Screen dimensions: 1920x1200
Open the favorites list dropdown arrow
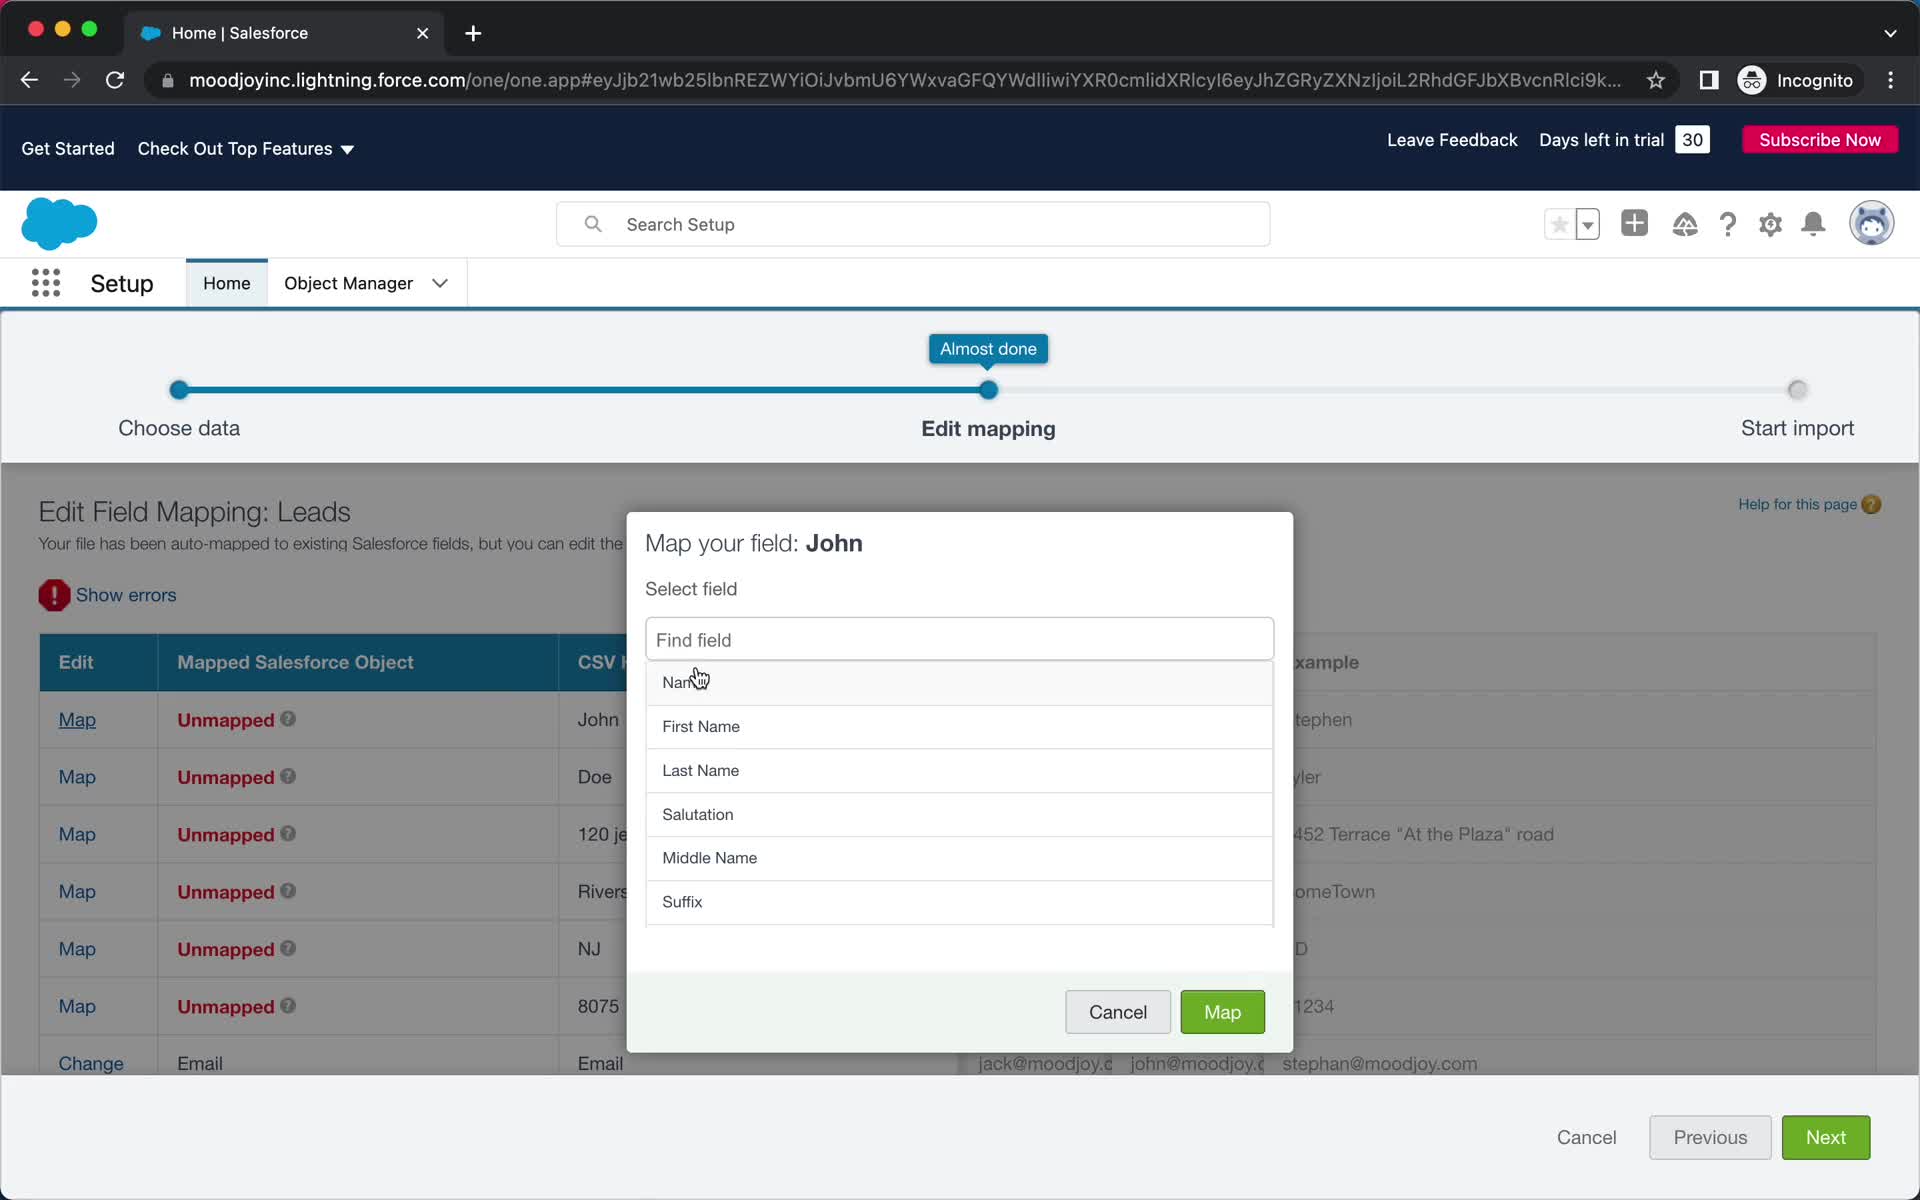pyautogui.click(x=1587, y=224)
